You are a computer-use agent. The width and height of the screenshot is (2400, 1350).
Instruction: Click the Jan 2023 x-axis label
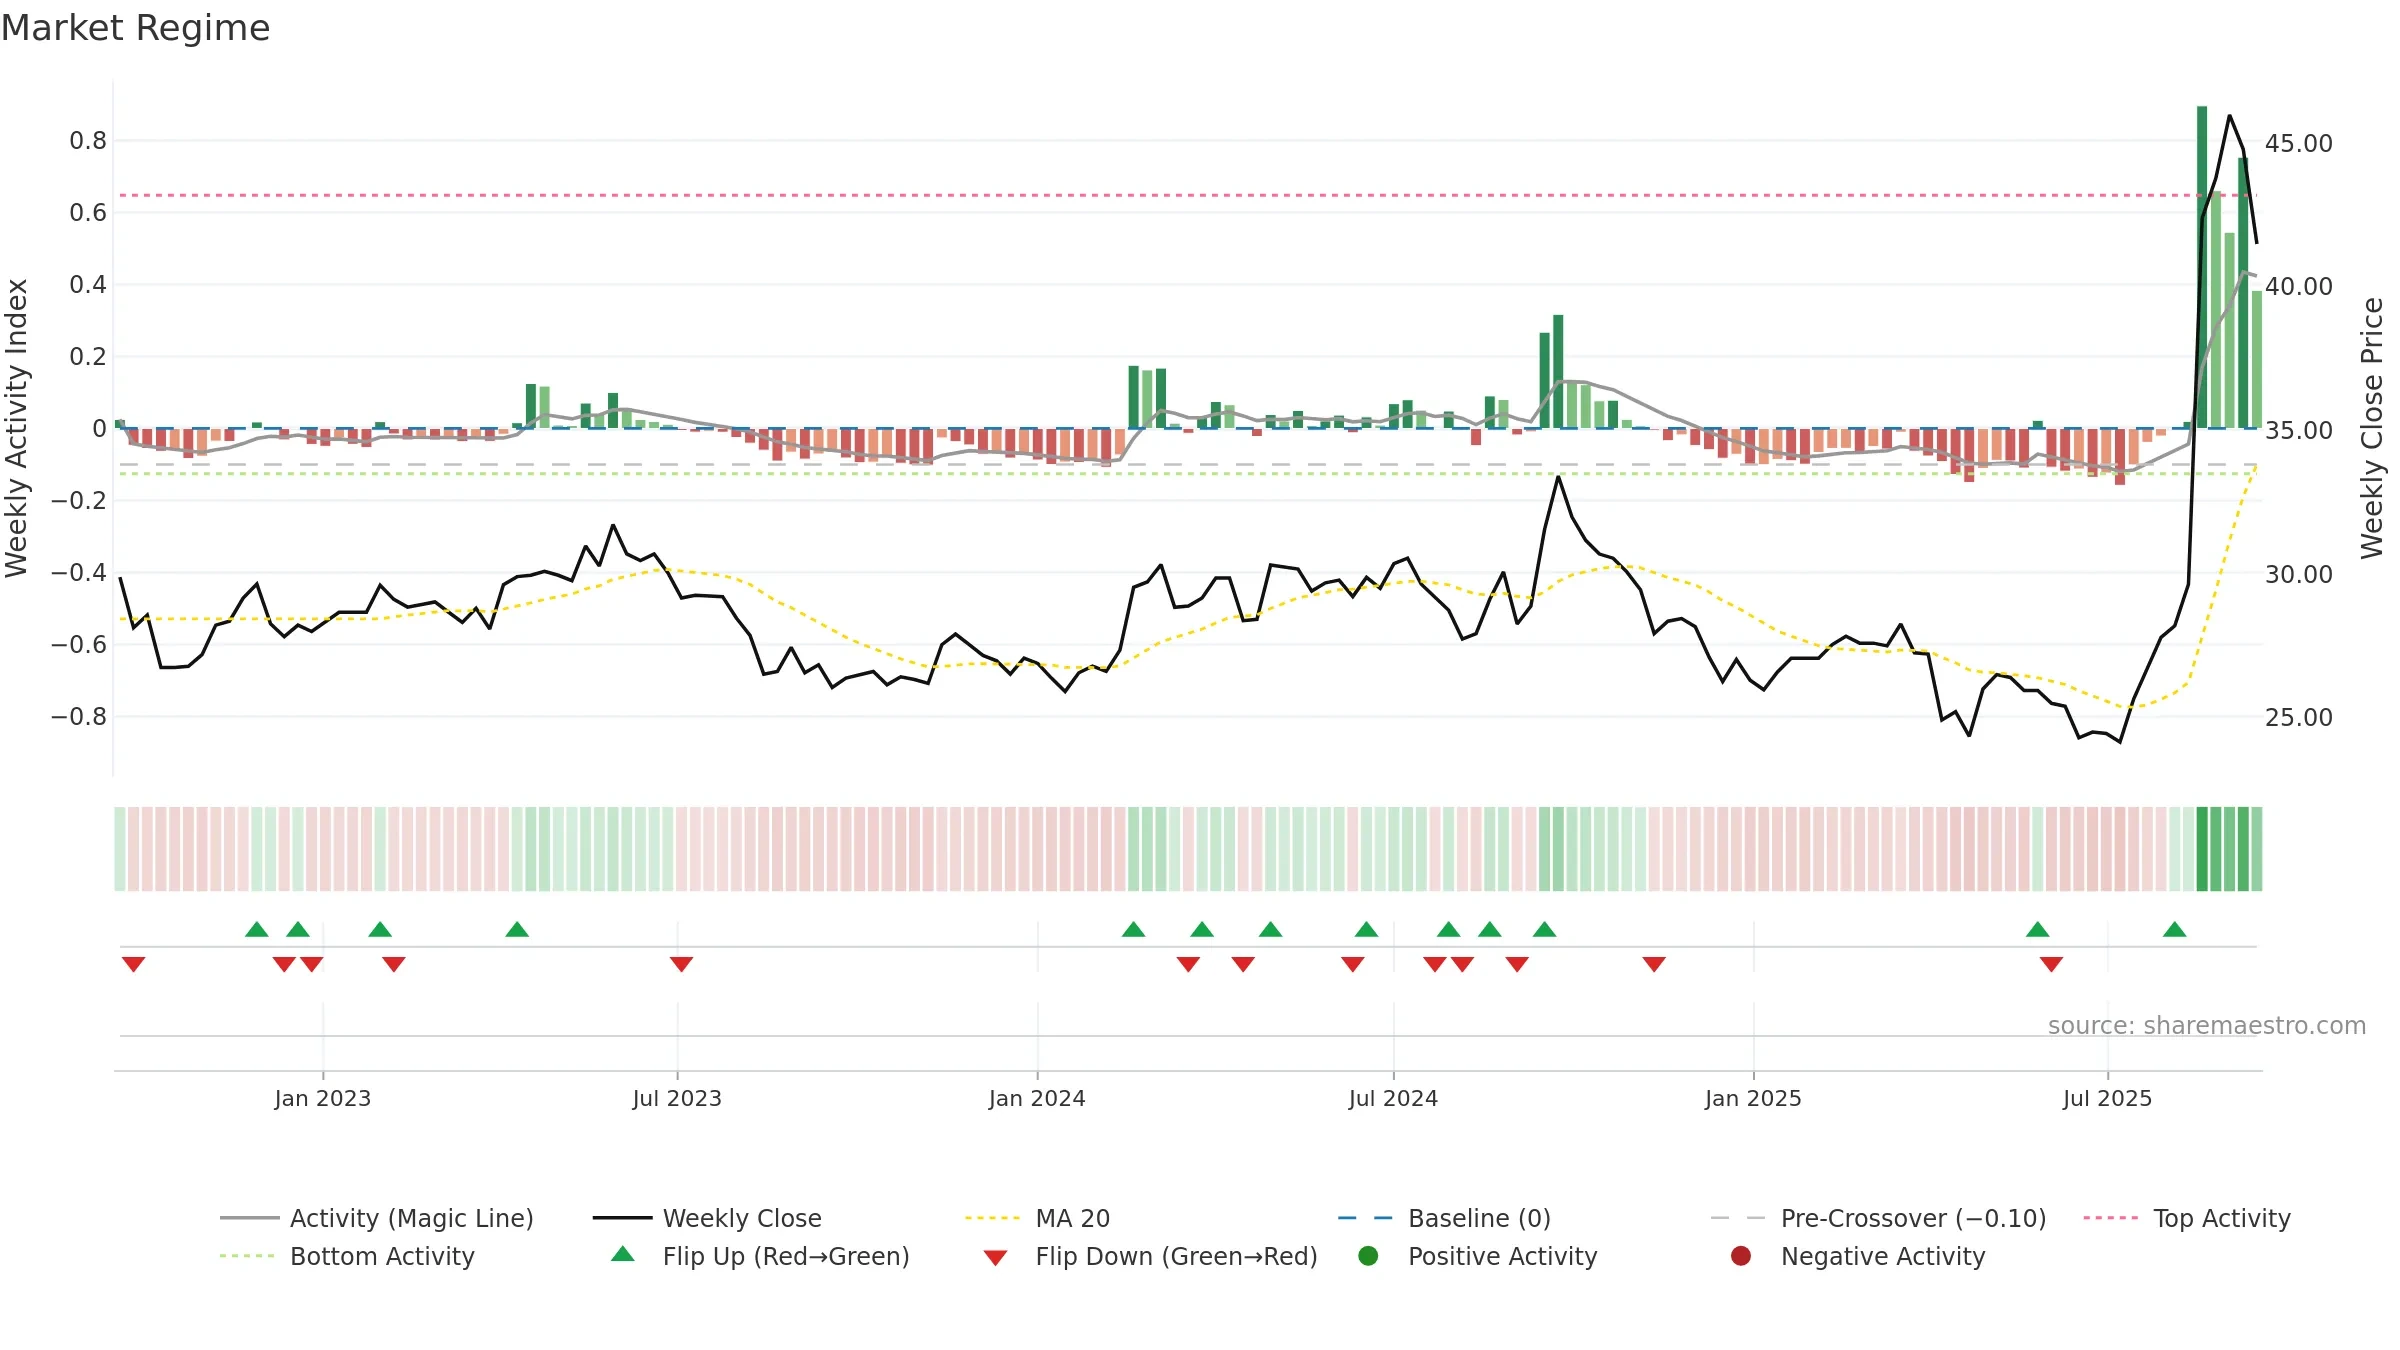323,1098
